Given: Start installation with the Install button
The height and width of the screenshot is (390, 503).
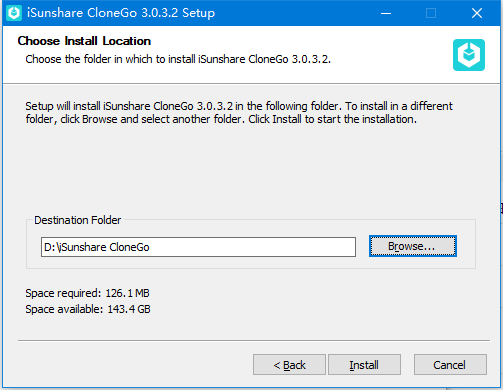Looking at the screenshot, I should click(x=364, y=365).
